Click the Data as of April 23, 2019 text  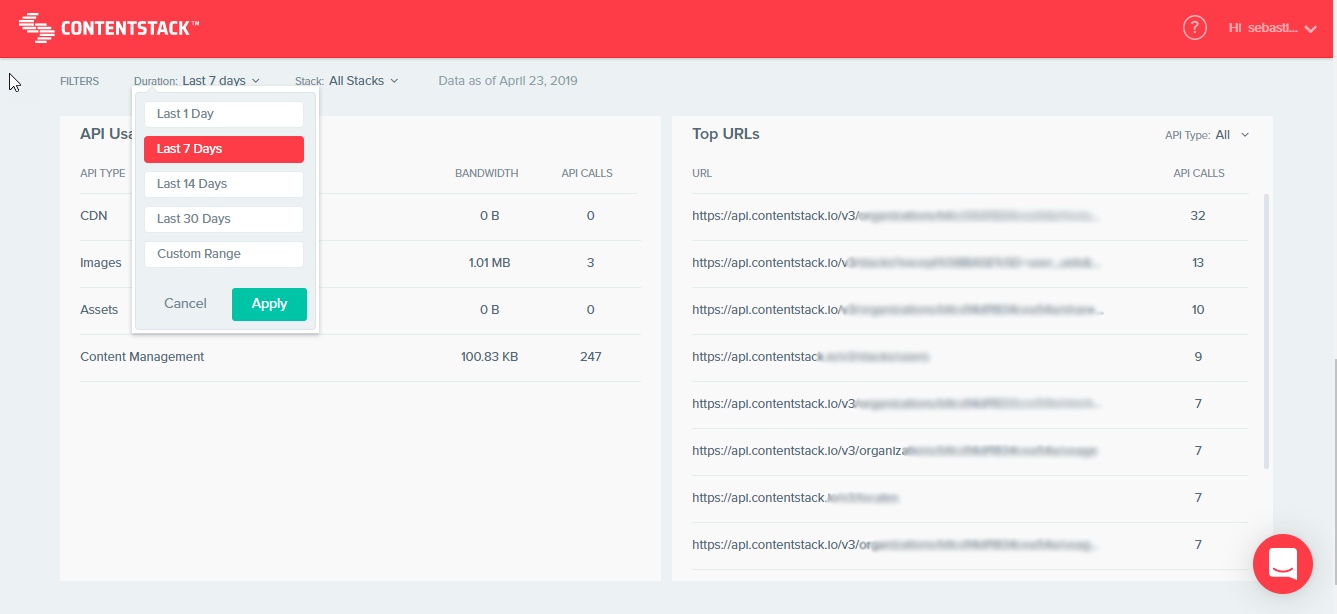tap(508, 81)
